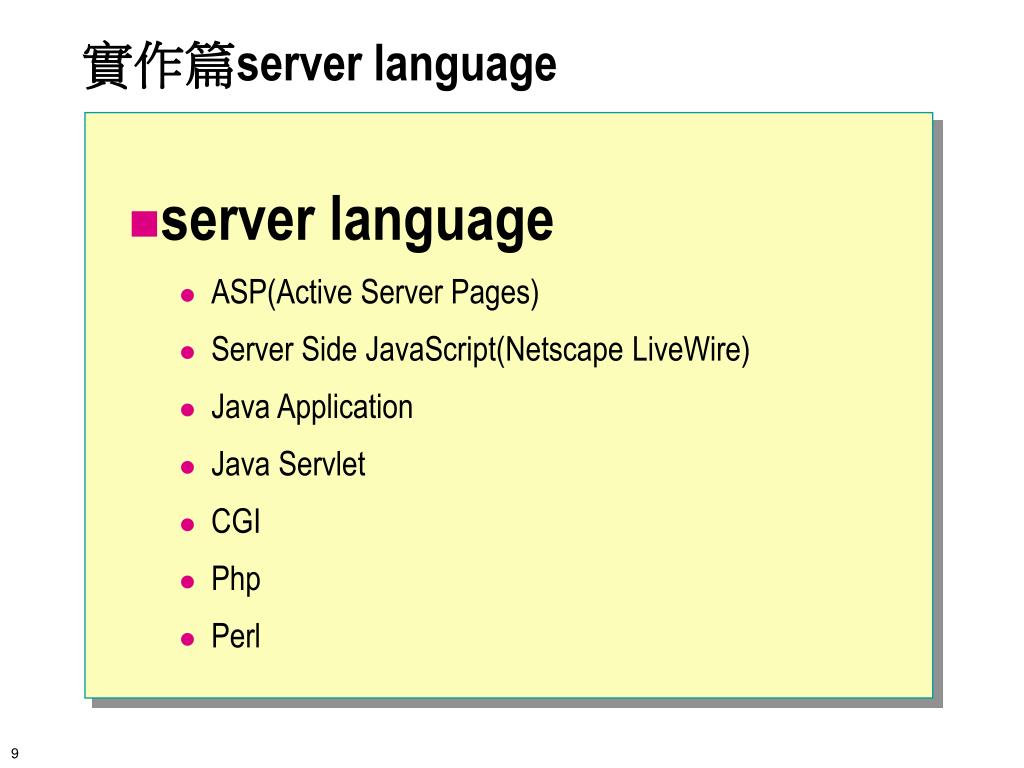Select the bold 'server language' heading in the box
This screenshot has width=1024, height=768.
[357, 221]
